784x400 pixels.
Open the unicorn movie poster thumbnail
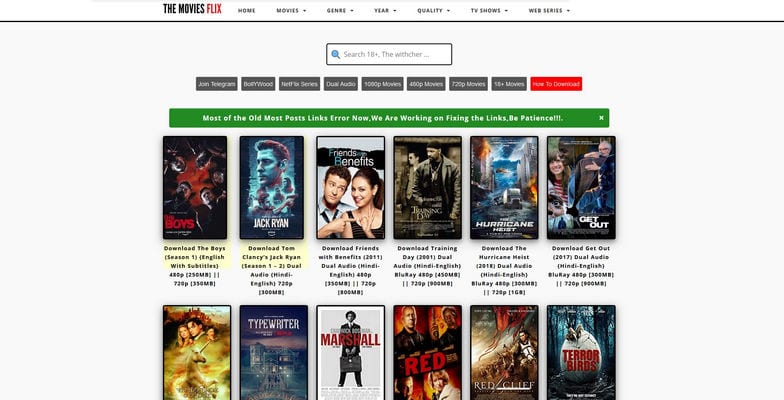tap(197, 352)
